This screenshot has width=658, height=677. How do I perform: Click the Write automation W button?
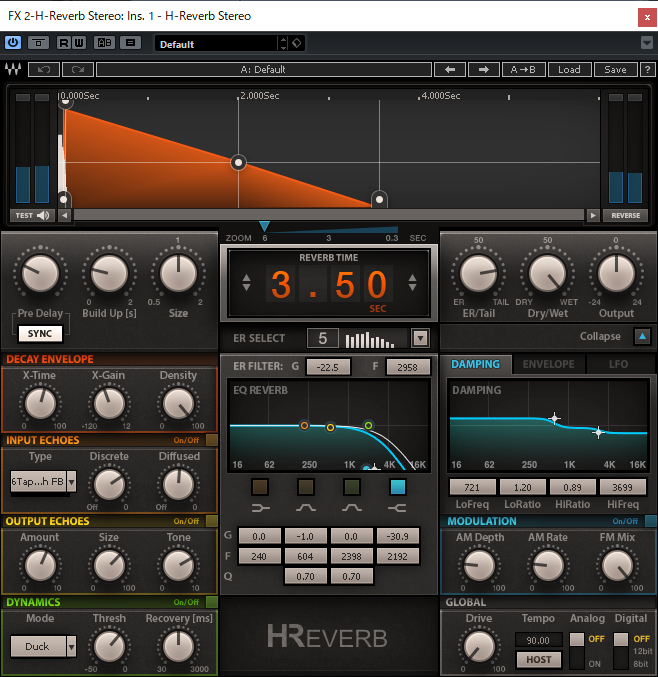click(79, 43)
